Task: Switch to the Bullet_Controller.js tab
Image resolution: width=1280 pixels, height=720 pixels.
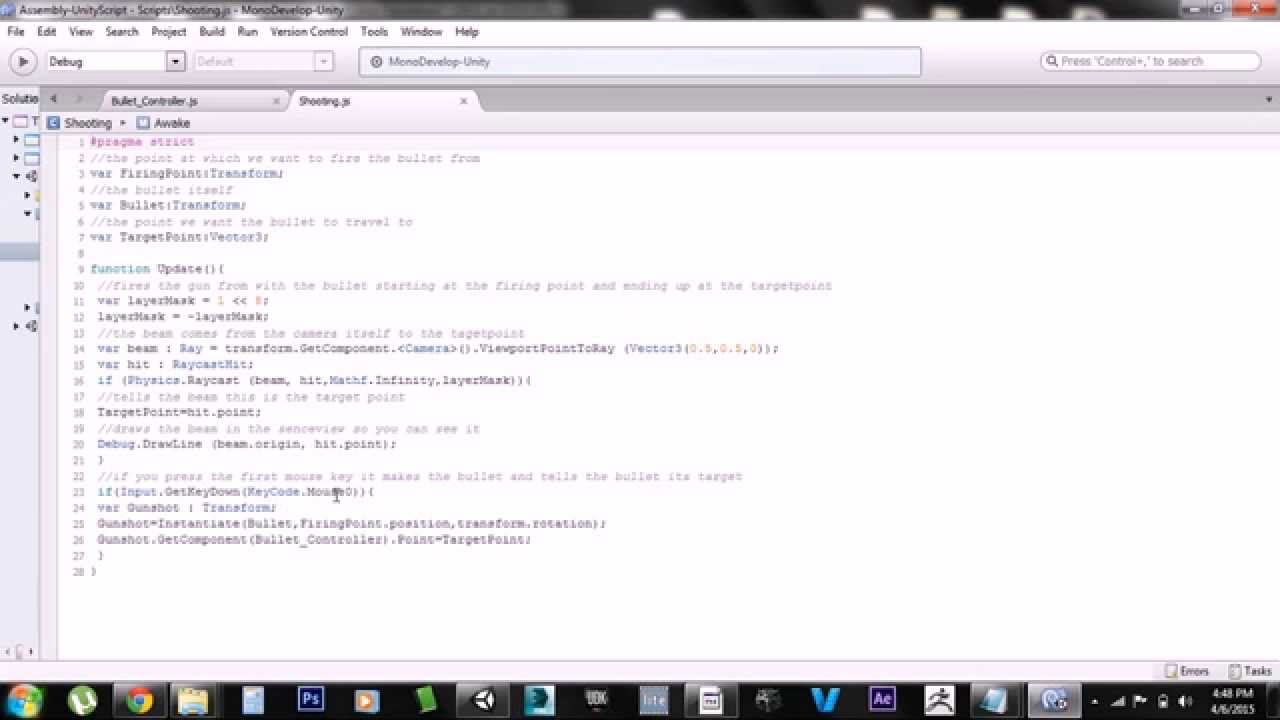Action: 154,101
